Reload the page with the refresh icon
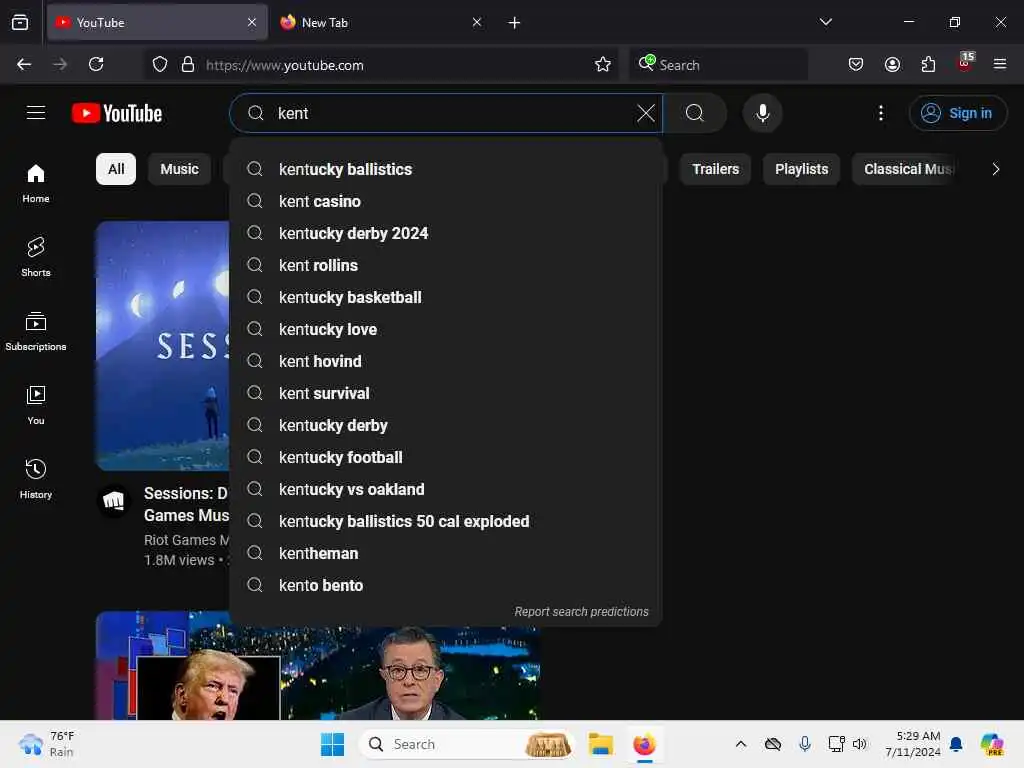Screen dimensions: 1024x768 tap(96, 64)
